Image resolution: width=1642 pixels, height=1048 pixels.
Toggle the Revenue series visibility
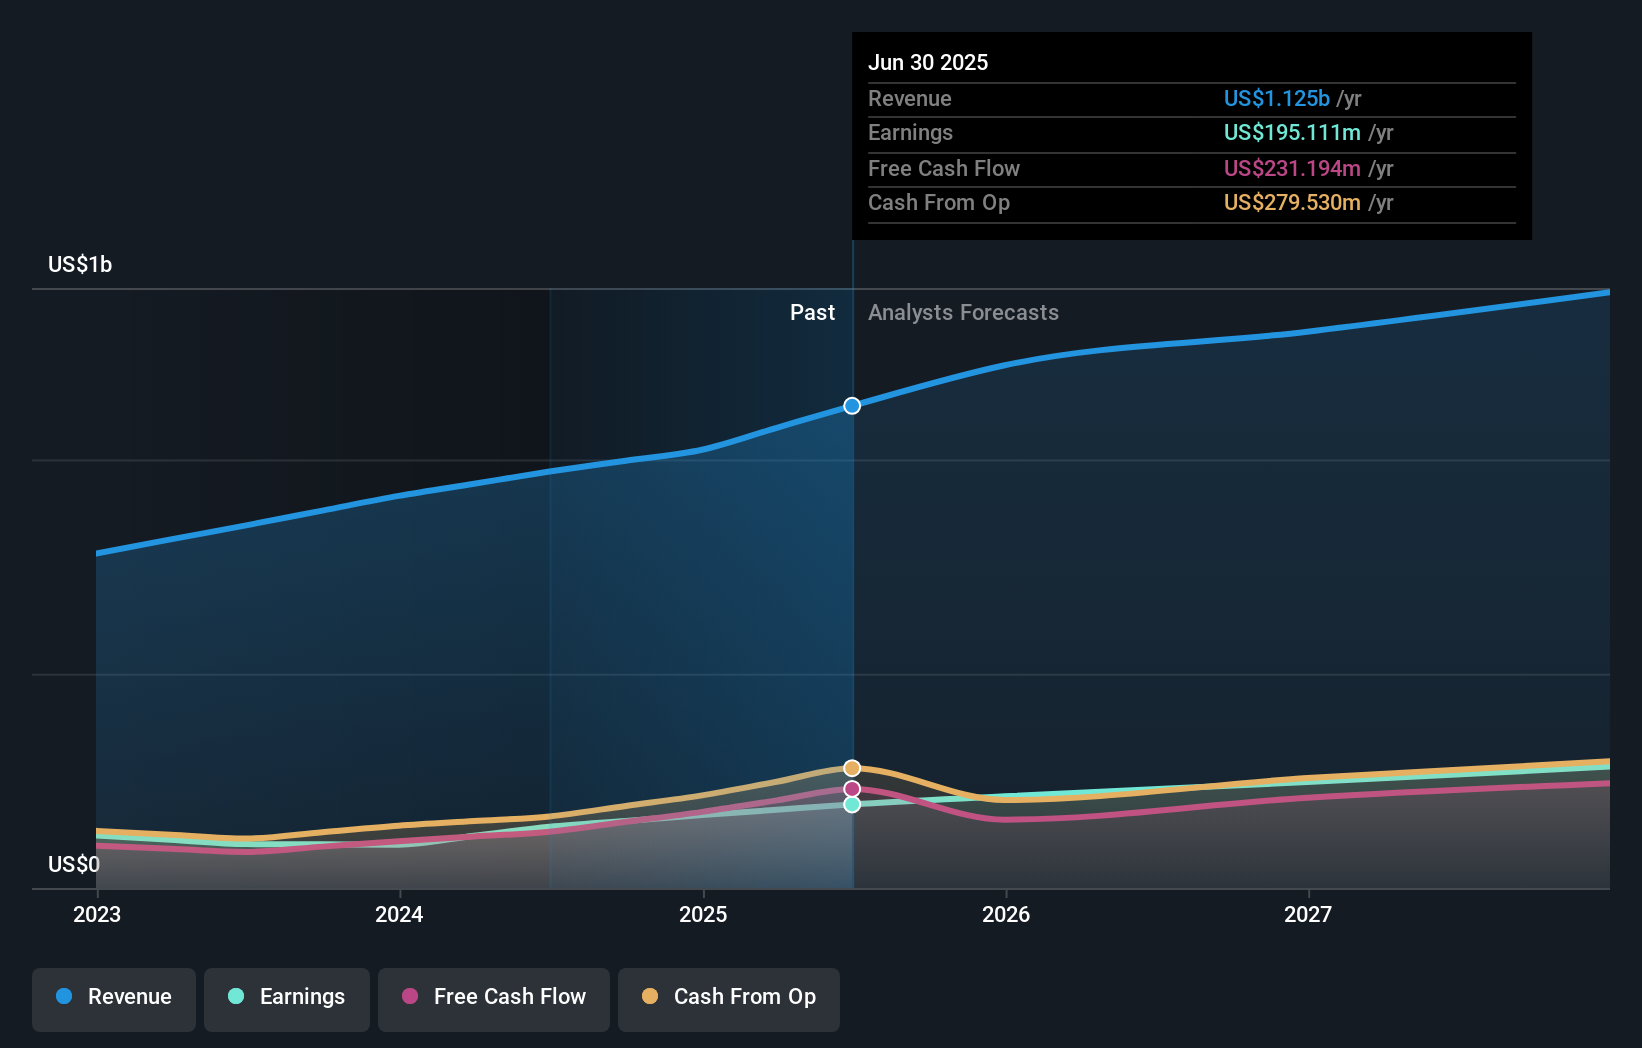[113, 997]
